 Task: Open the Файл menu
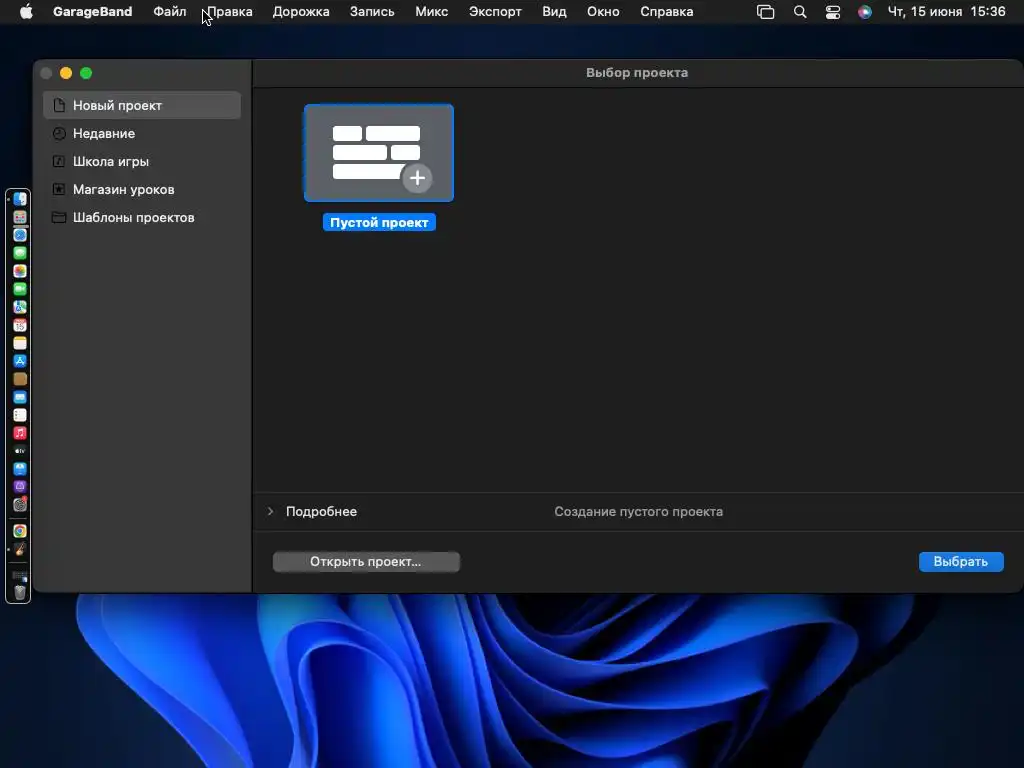tap(170, 12)
